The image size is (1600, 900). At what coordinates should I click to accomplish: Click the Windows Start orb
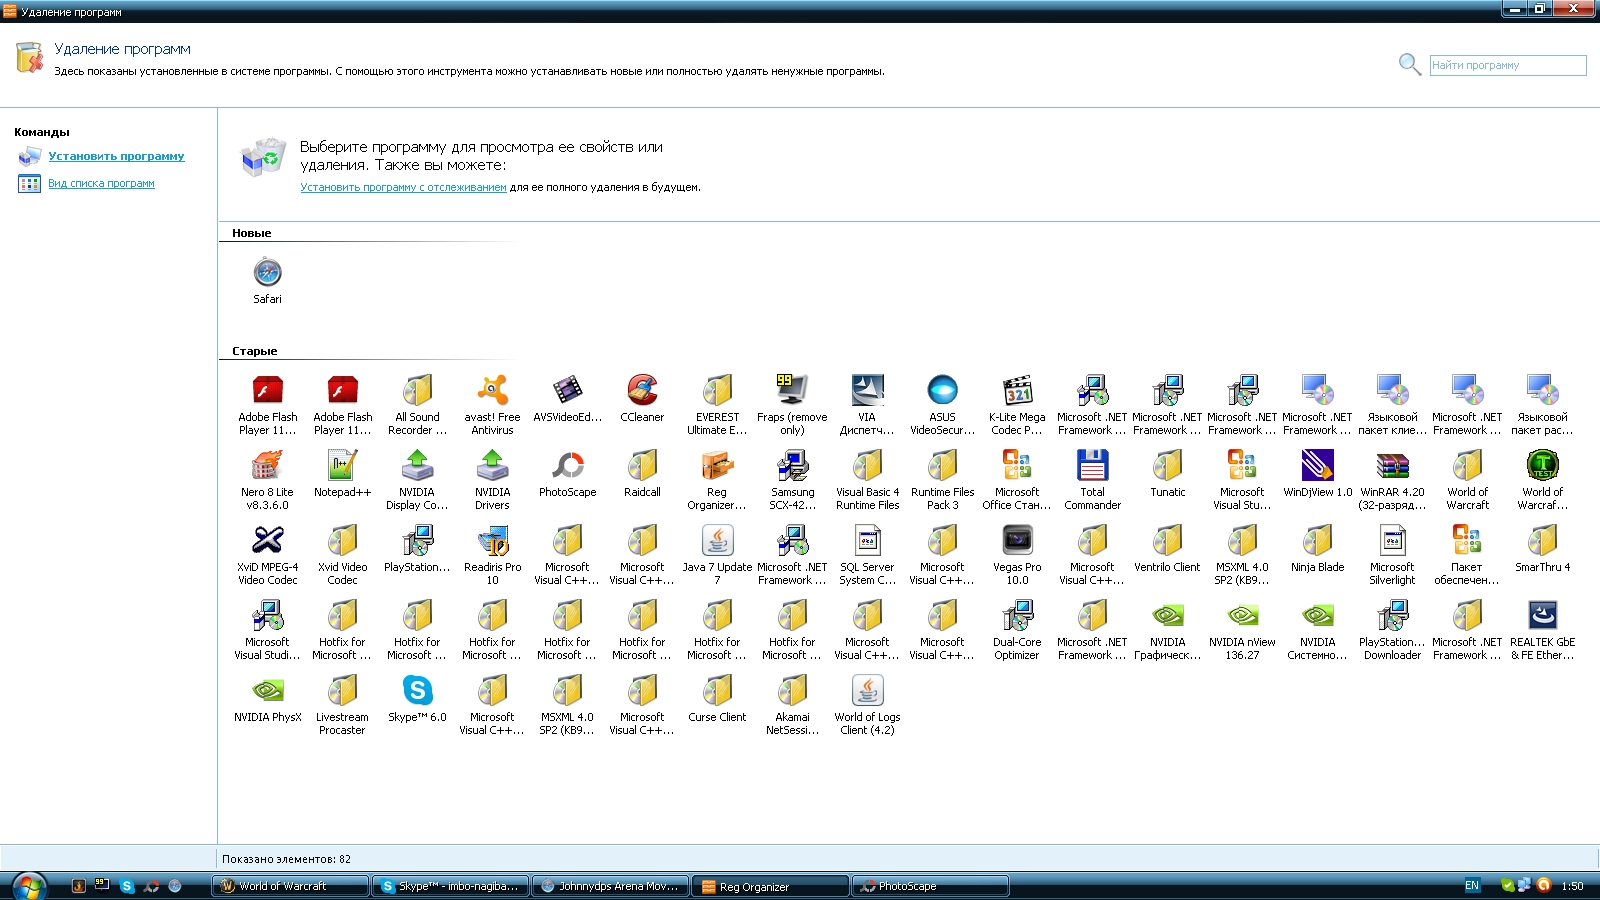click(x=28, y=886)
